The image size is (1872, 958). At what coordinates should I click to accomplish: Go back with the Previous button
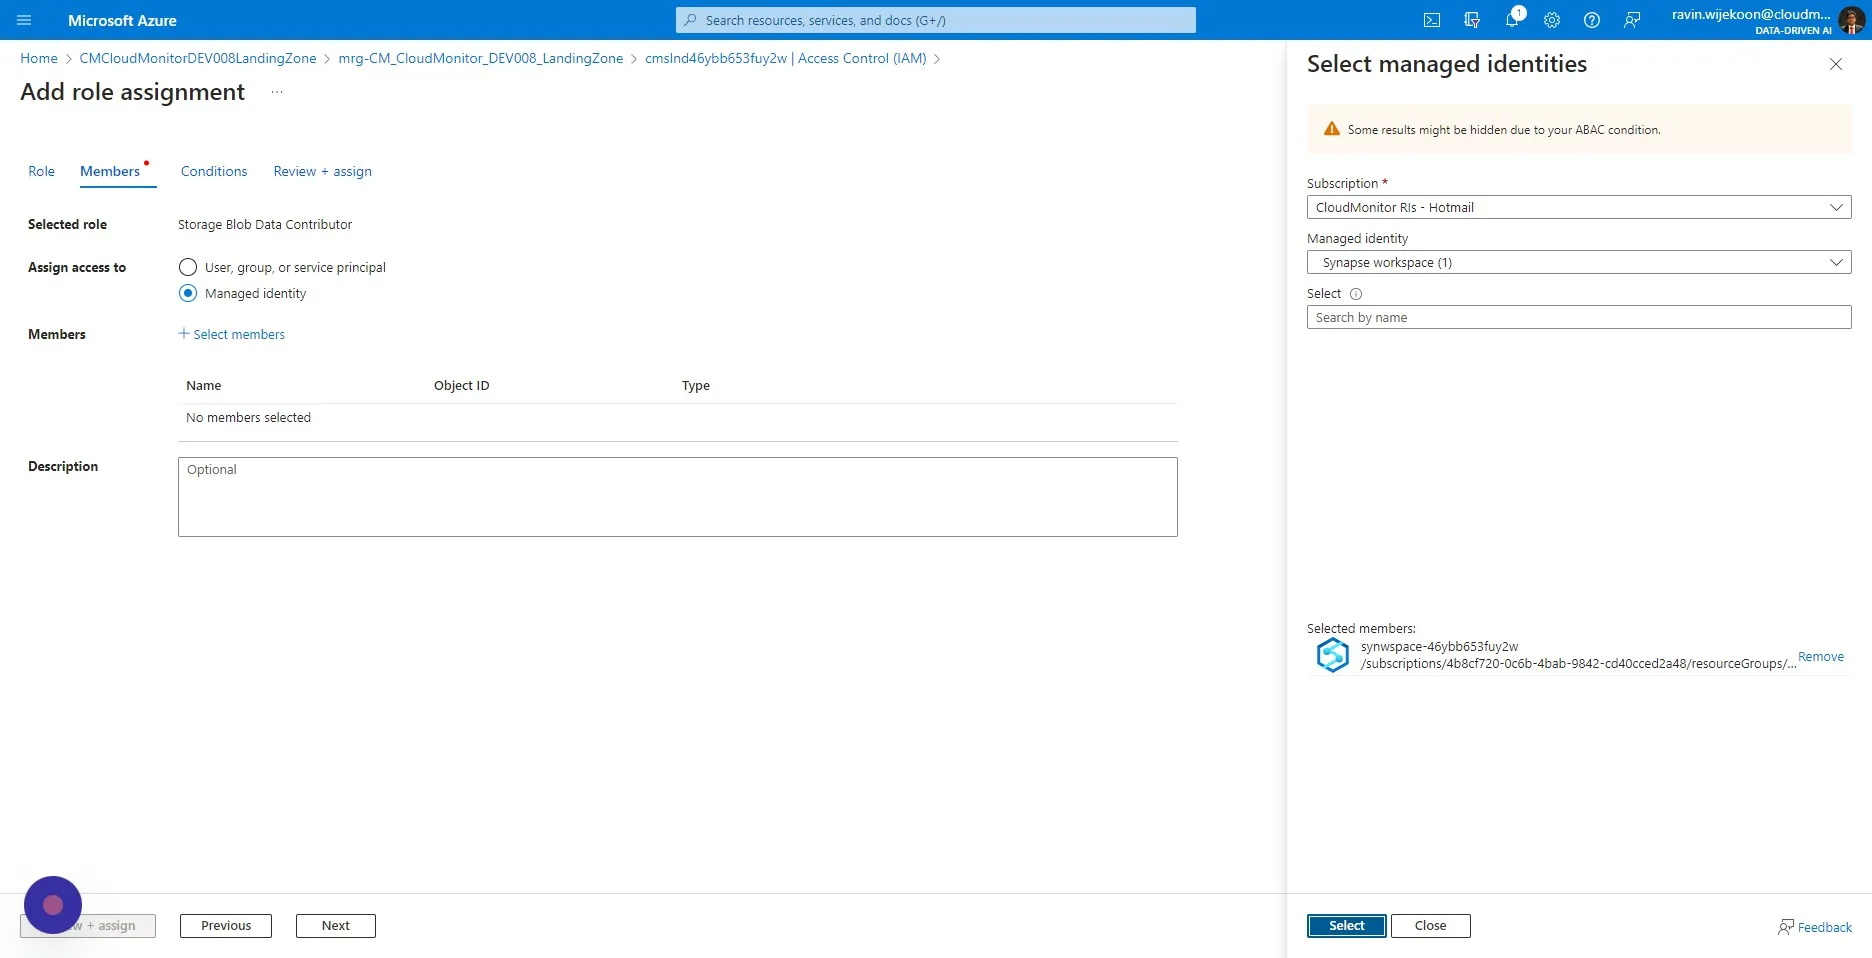(x=226, y=926)
